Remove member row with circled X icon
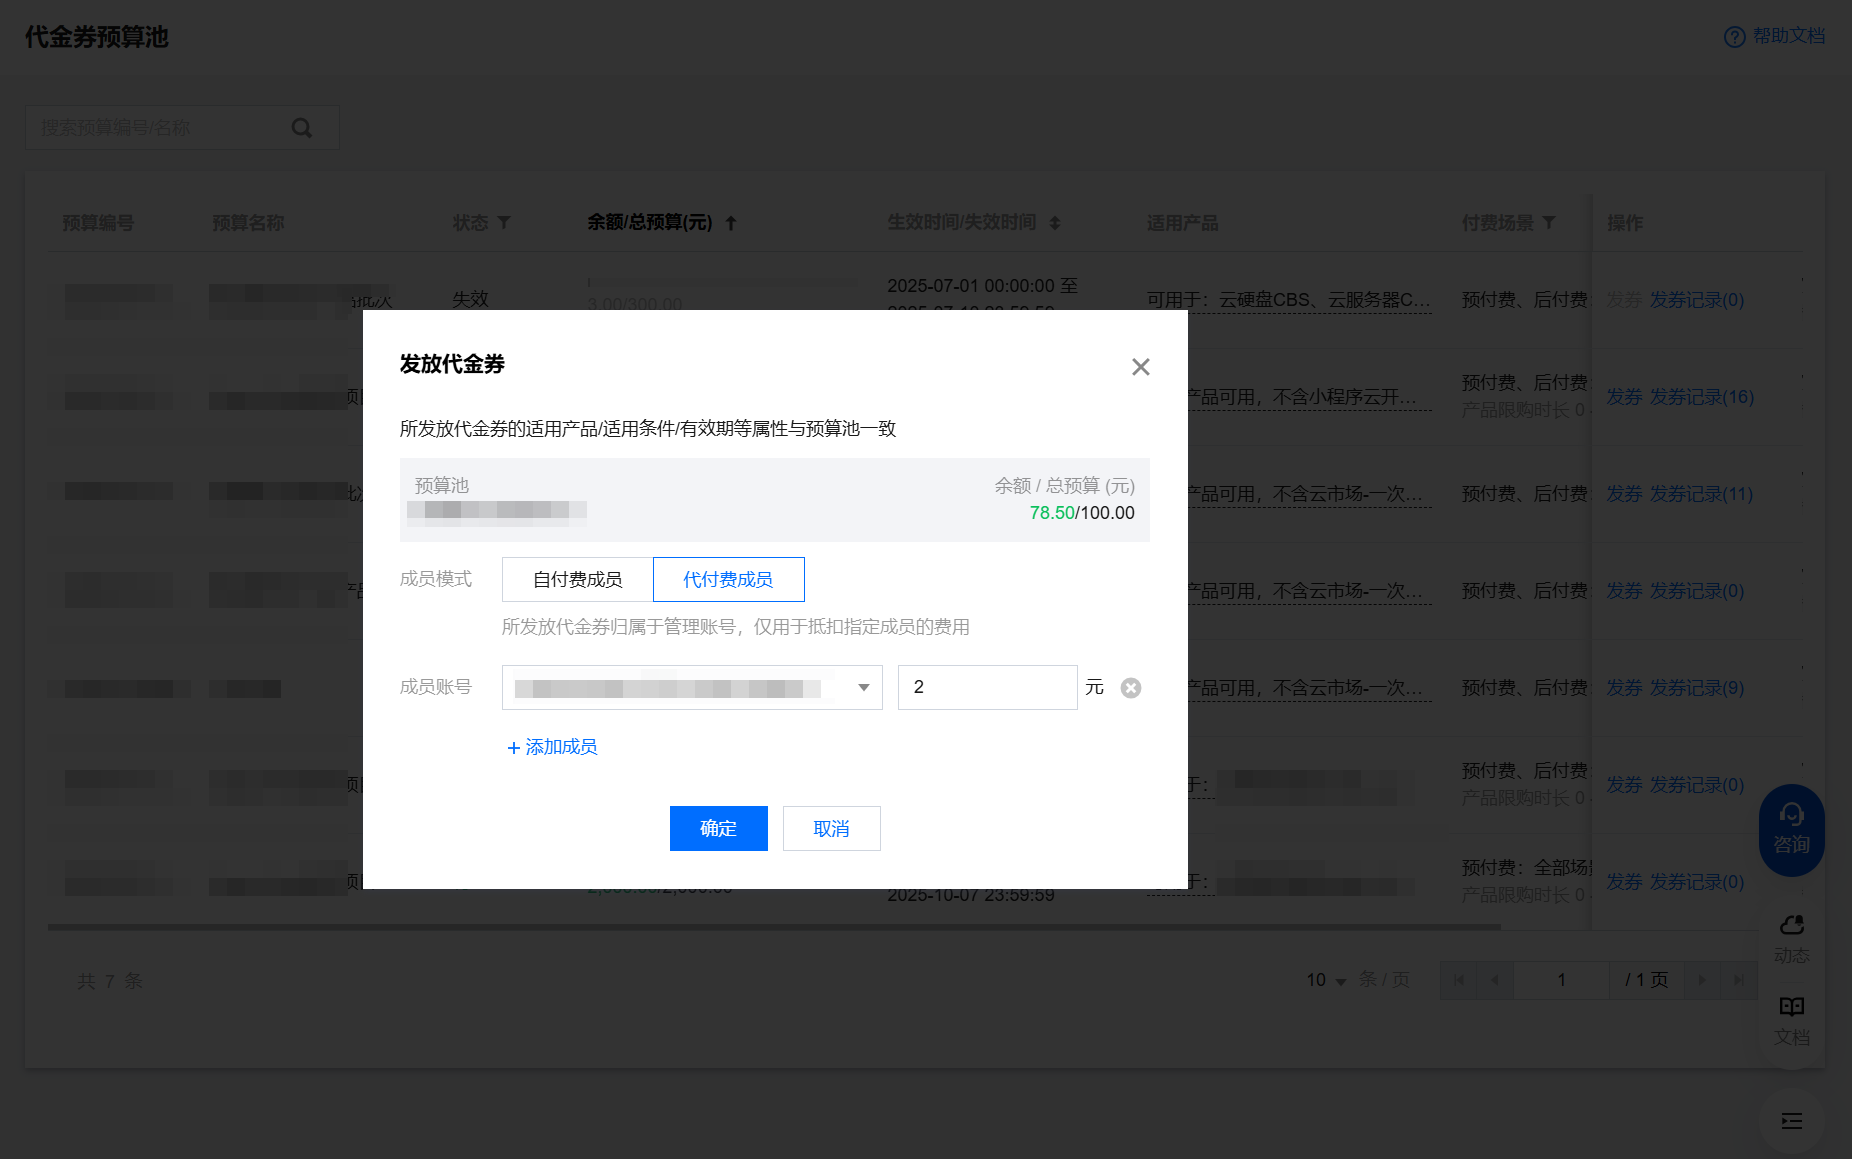1852x1159 pixels. [1130, 688]
